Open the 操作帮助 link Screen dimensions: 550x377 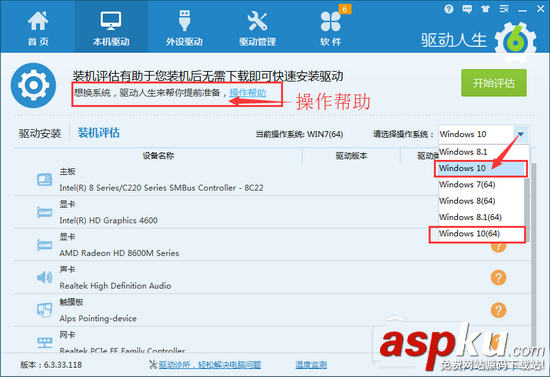click(x=248, y=93)
